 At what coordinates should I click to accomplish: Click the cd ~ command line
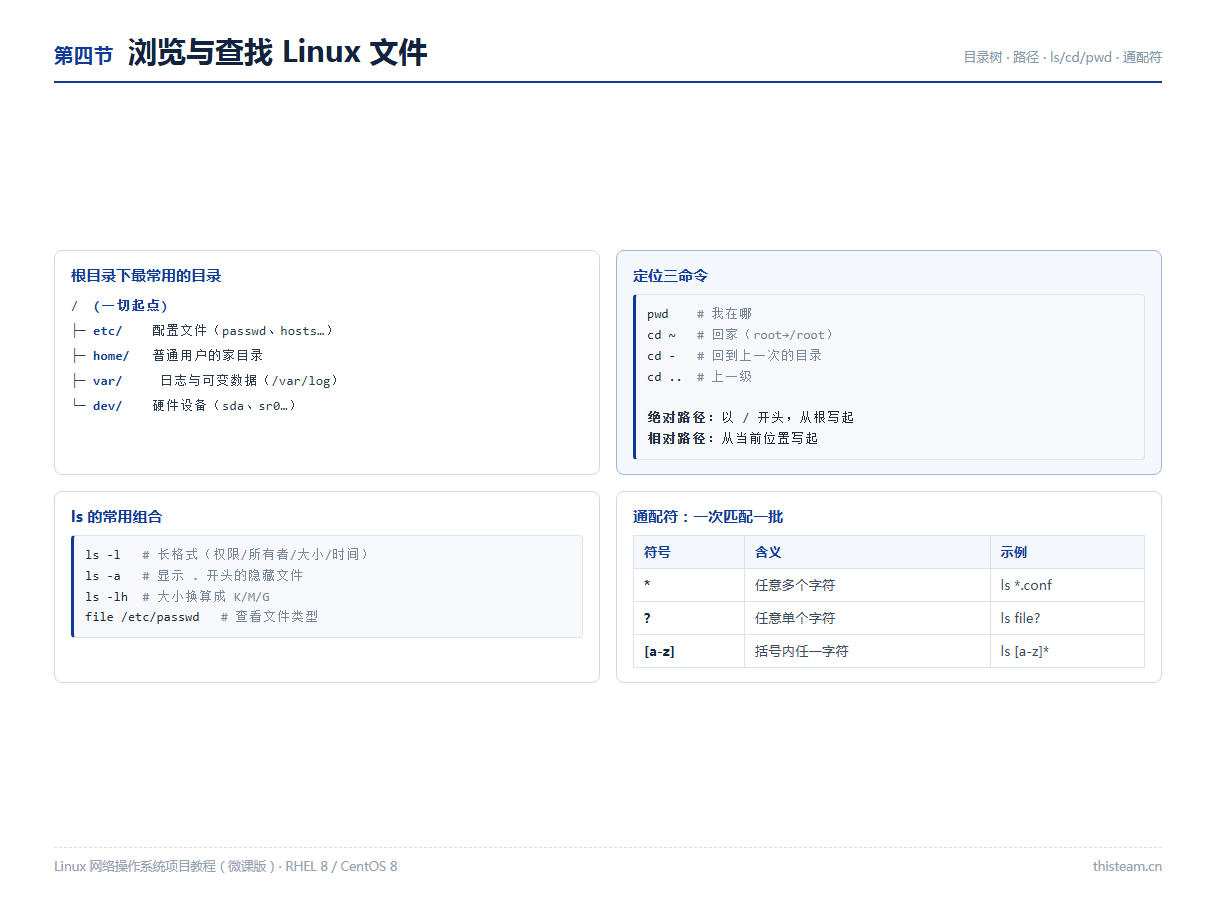741,335
